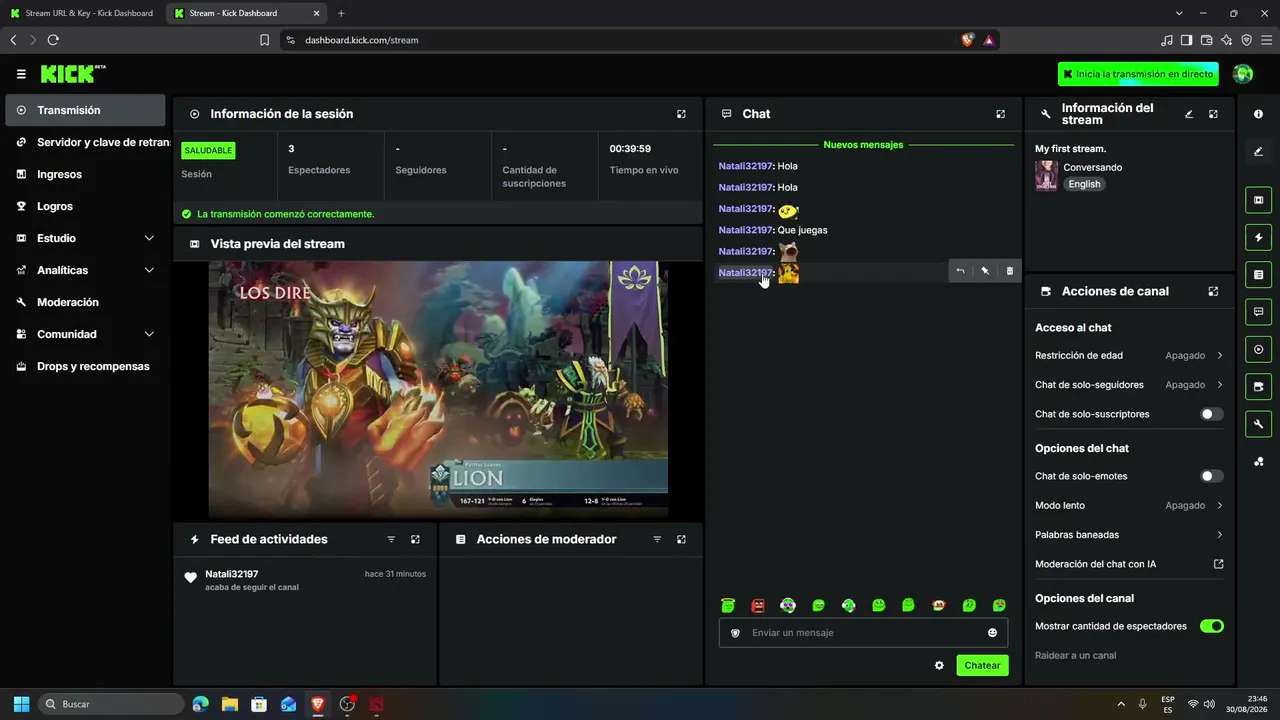Open Modo lento options
Viewport: 1280px width, 720px height.
1129,505
